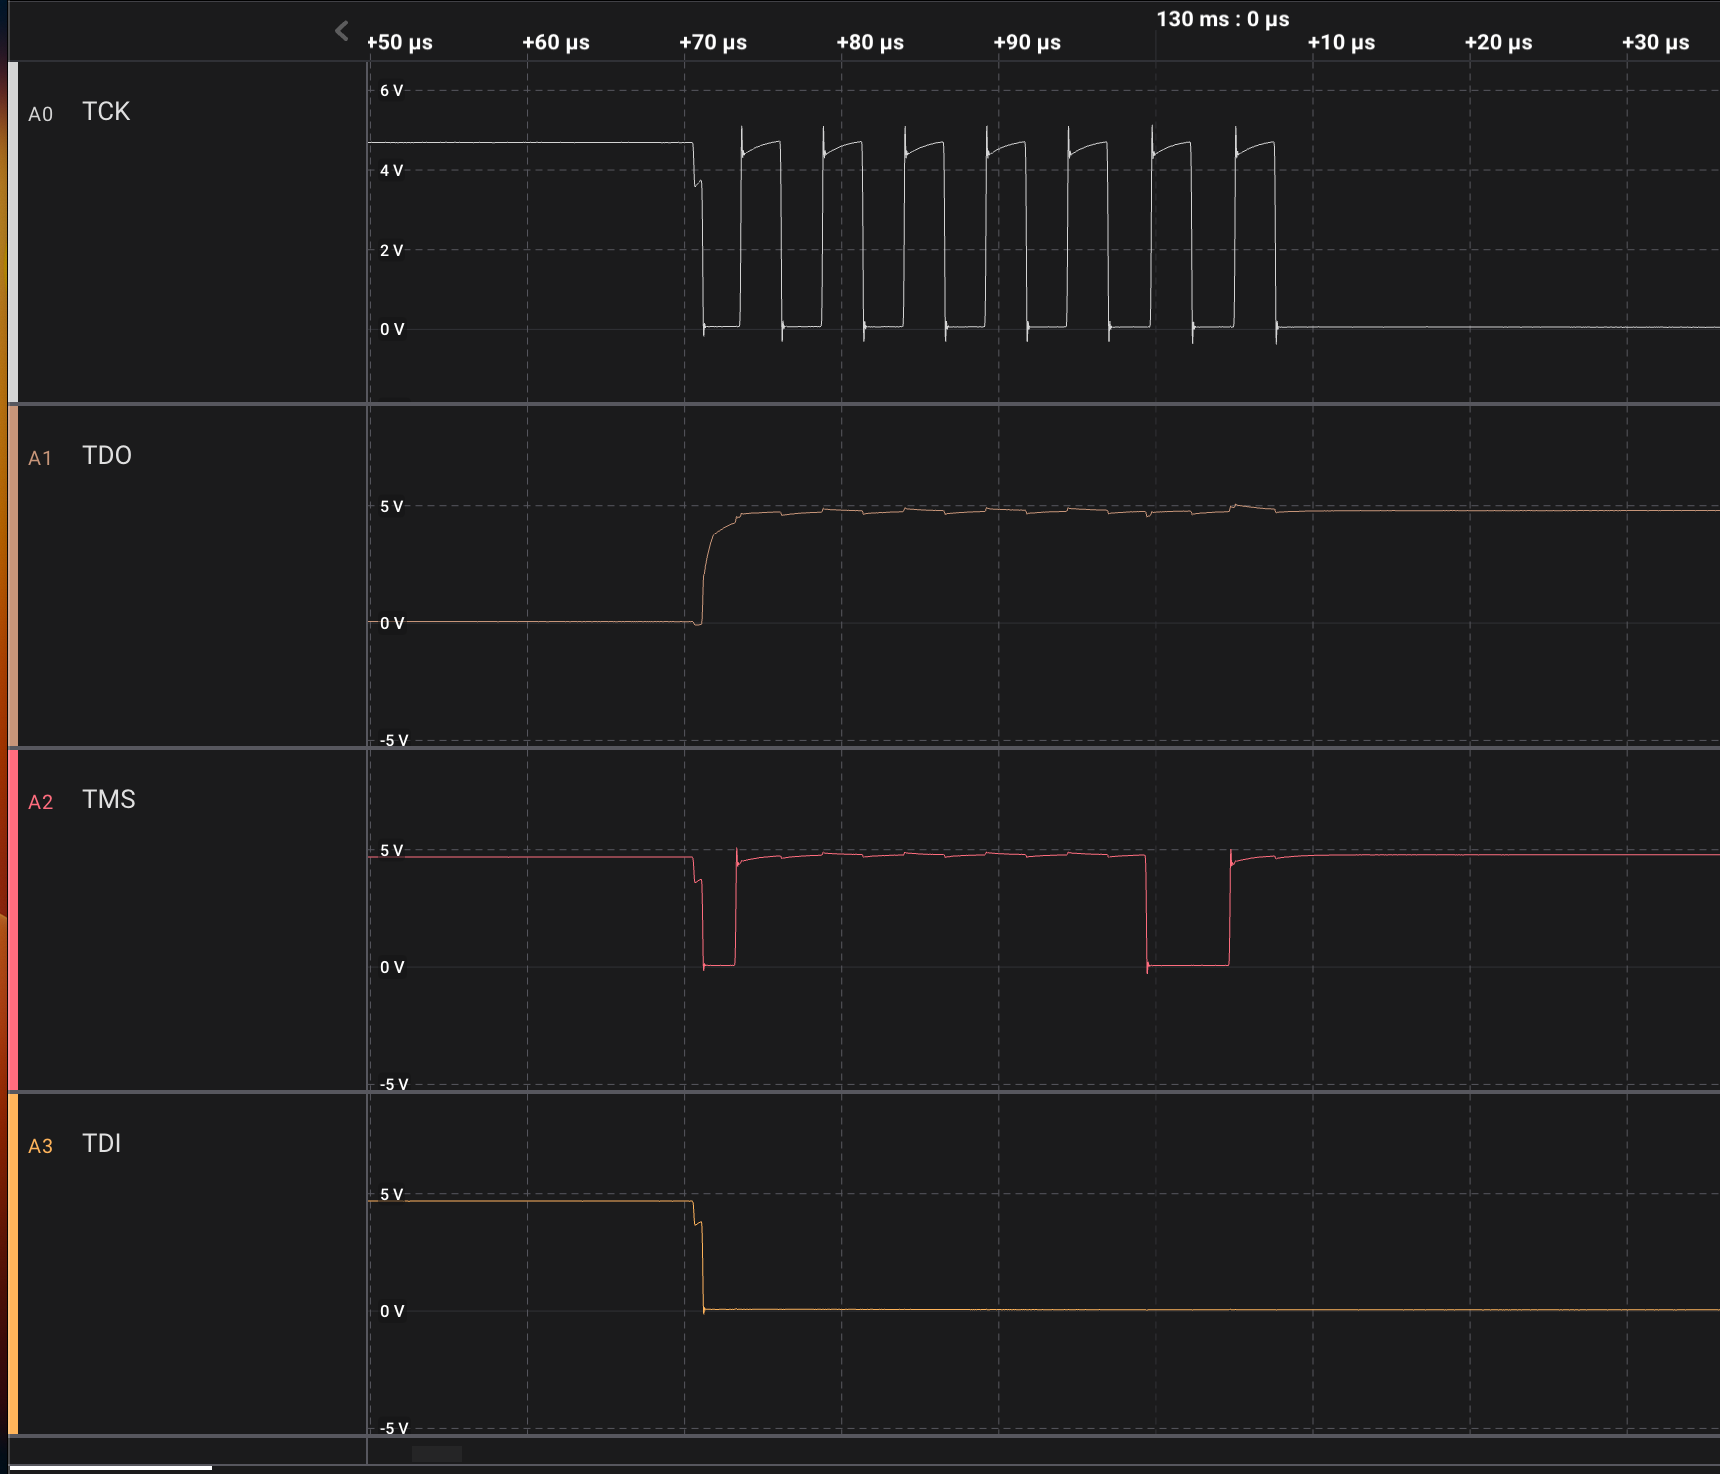Screen dimensions: 1720x1474
Task: Click the 5 V label on TDI axis
Action: [392, 1194]
